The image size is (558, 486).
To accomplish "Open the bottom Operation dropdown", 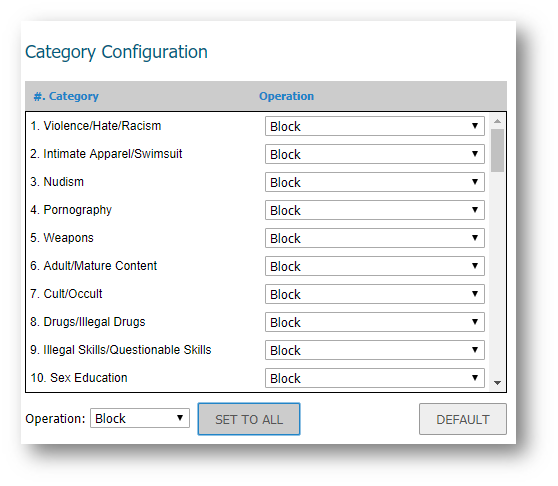I will (140, 418).
